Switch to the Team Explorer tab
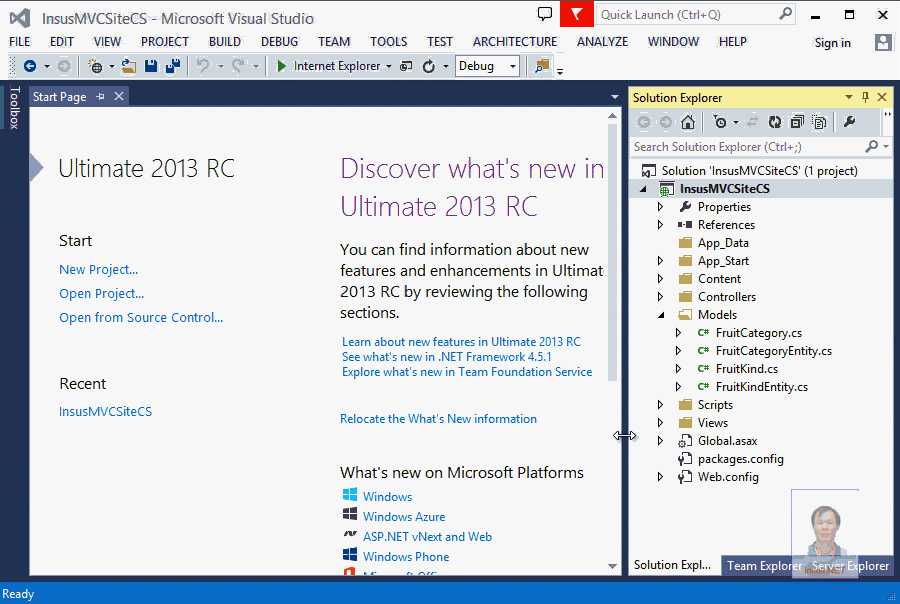The image size is (900, 604). pyautogui.click(x=763, y=566)
